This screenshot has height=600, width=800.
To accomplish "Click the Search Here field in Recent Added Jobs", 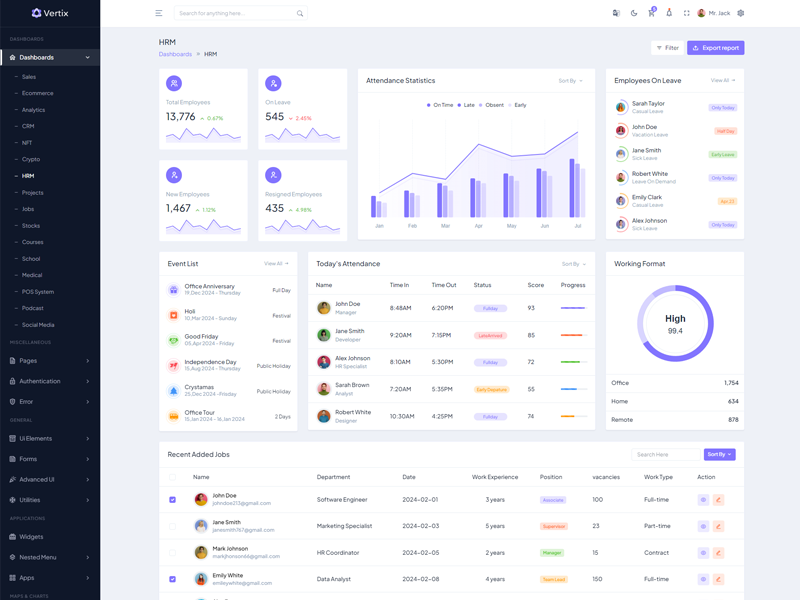I will coord(665,454).
